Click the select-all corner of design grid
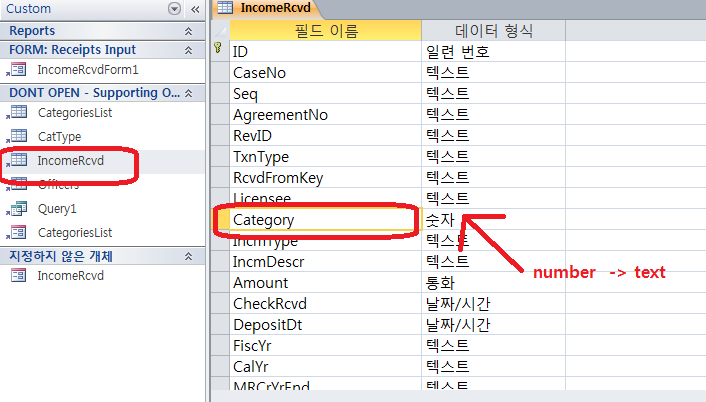 click(220, 31)
